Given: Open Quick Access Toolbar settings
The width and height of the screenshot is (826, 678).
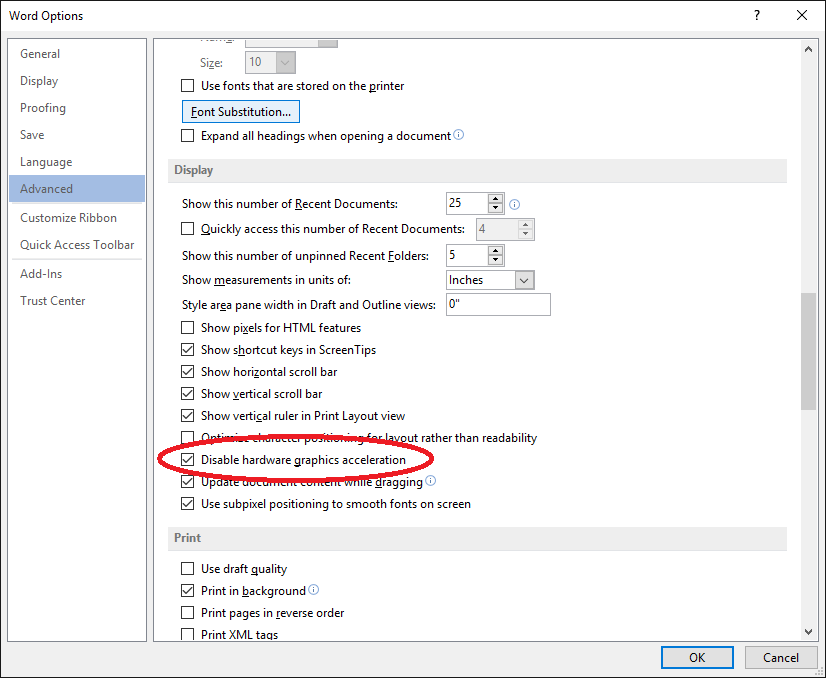Looking at the screenshot, I should click(77, 244).
